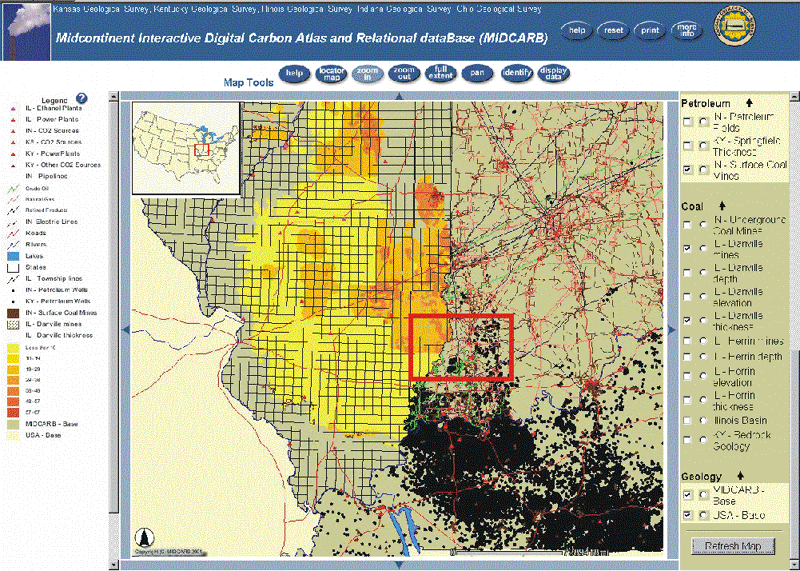Click the legend scrollbar up arrow
Image resolution: width=800 pixels, height=571 pixels.
coord(113,97)
